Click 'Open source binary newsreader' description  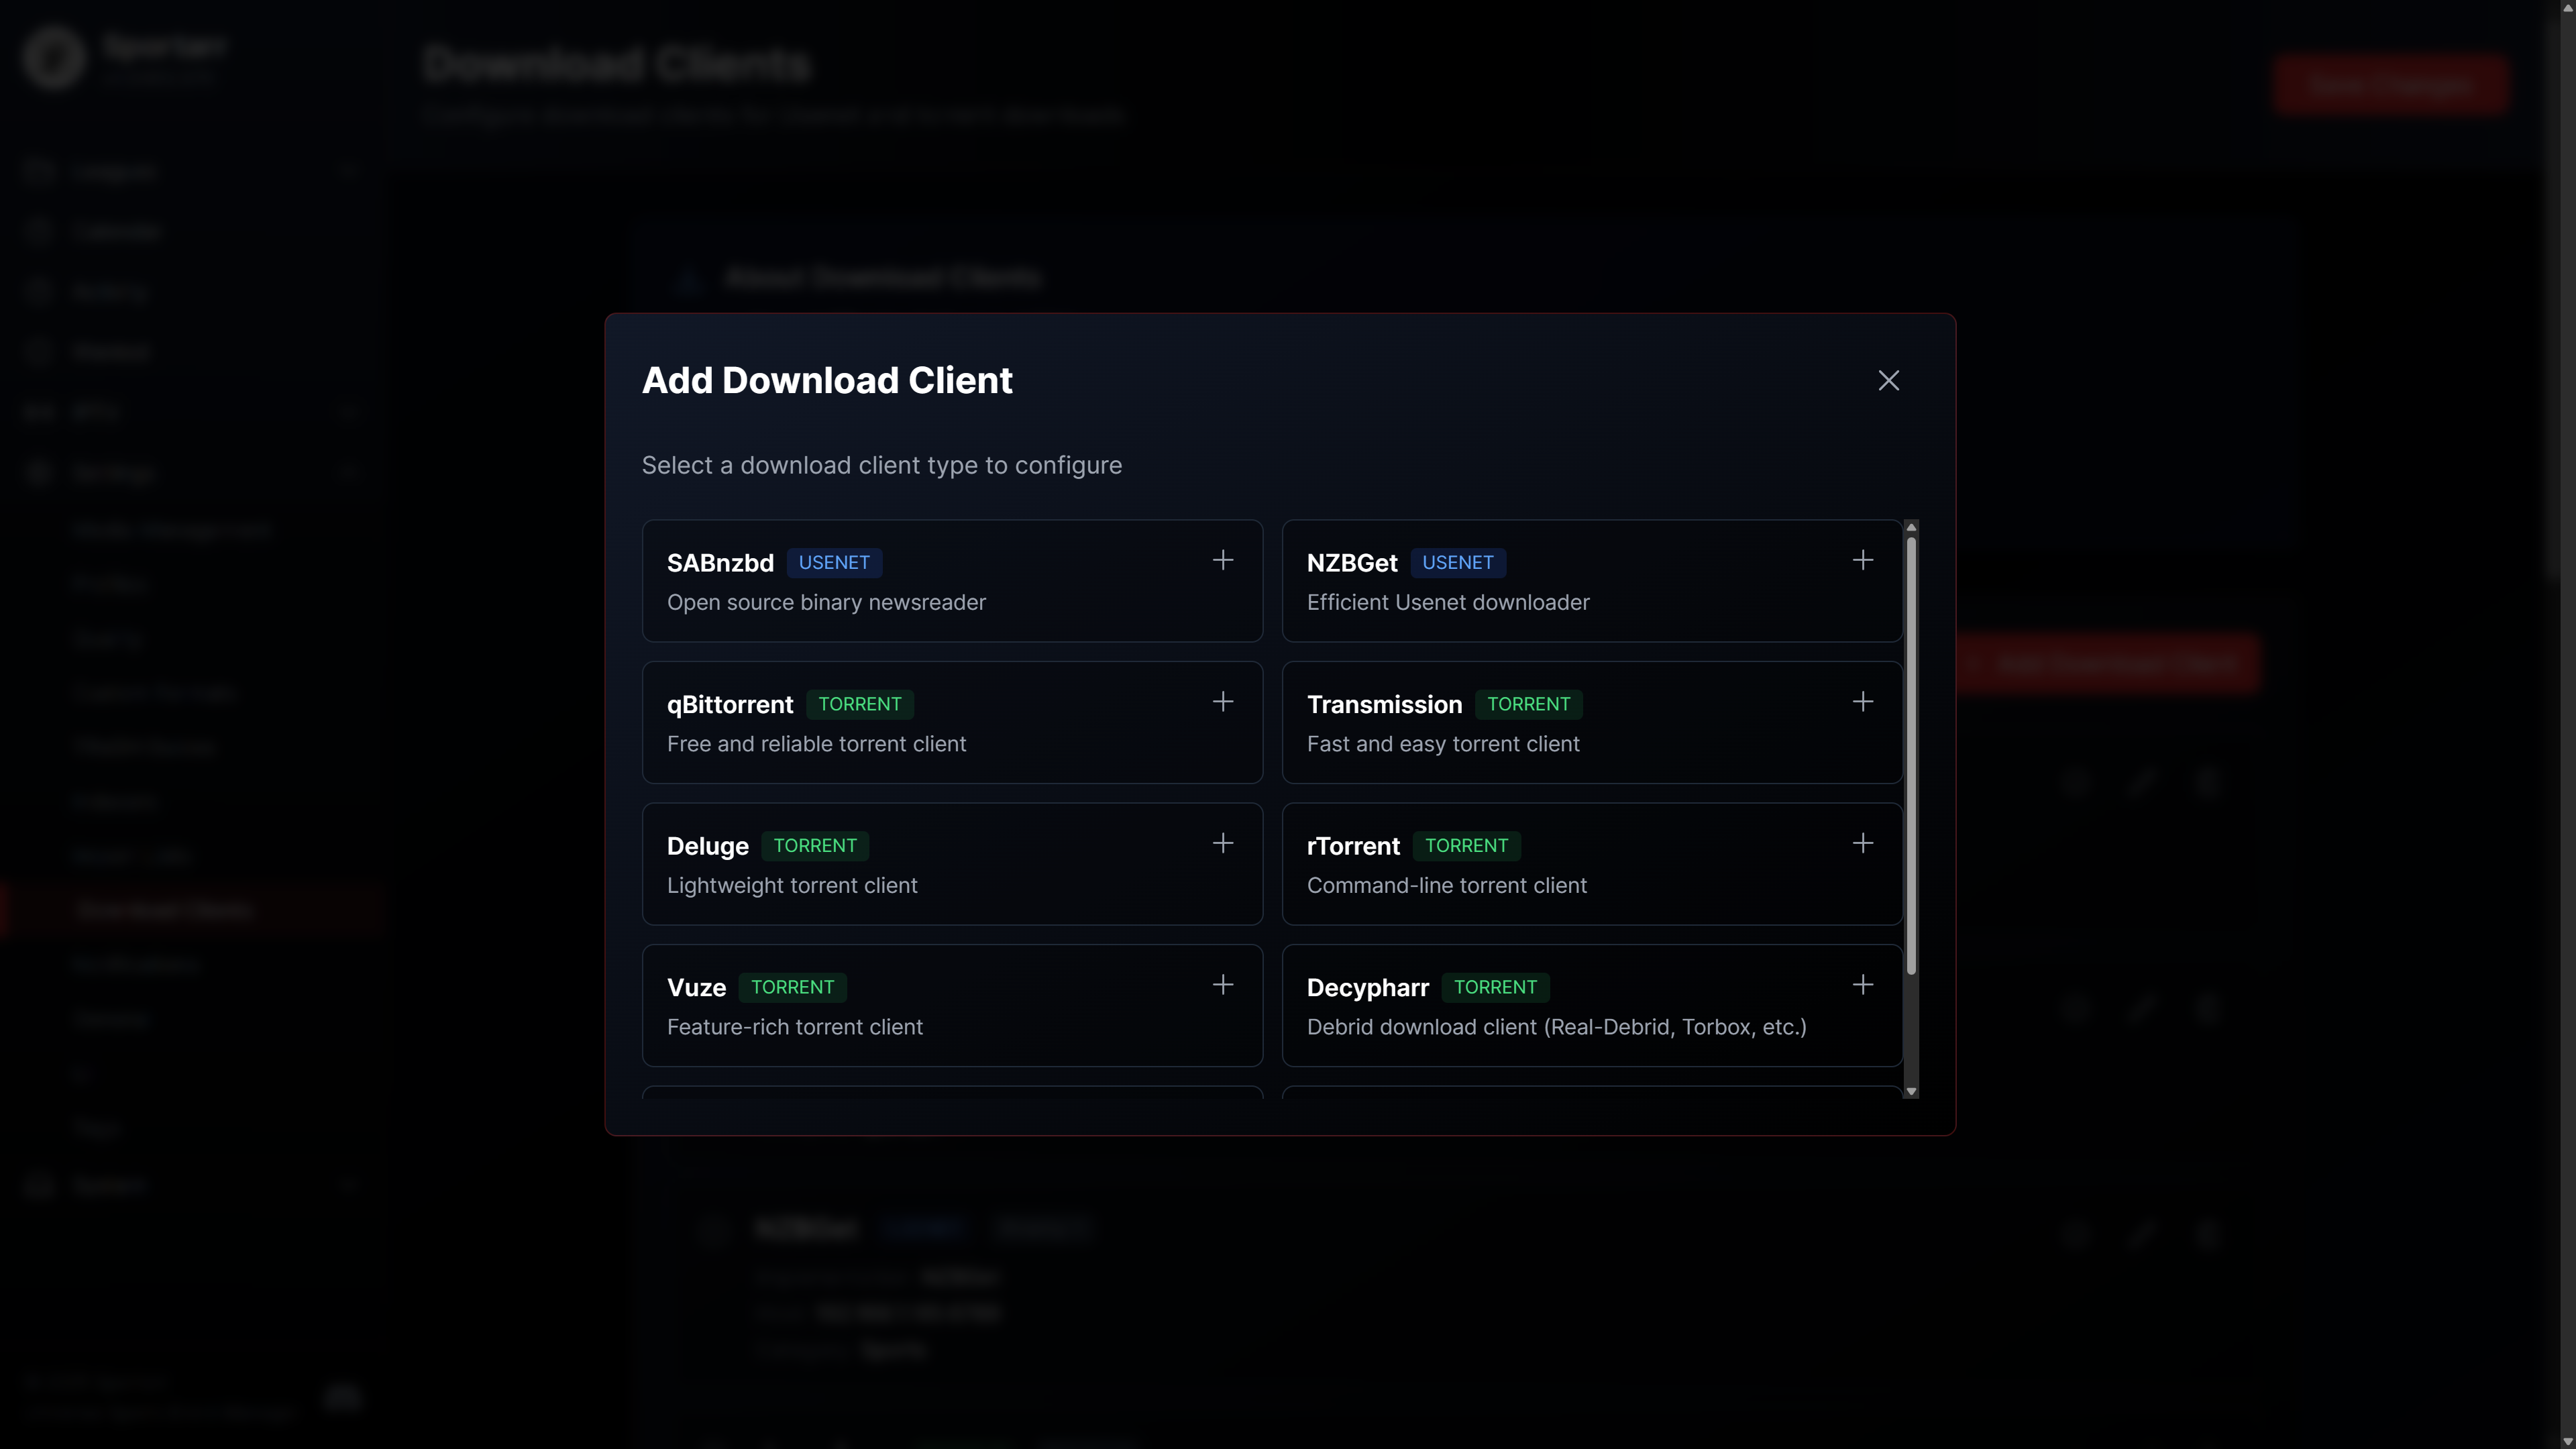point(826,602)
